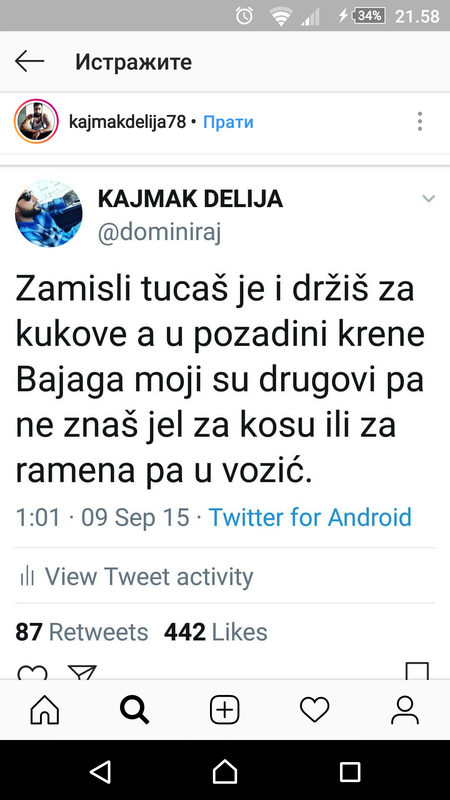Tap the Android home navigation button
This screenshot has height=800, width=450.
tap(225, 771)
